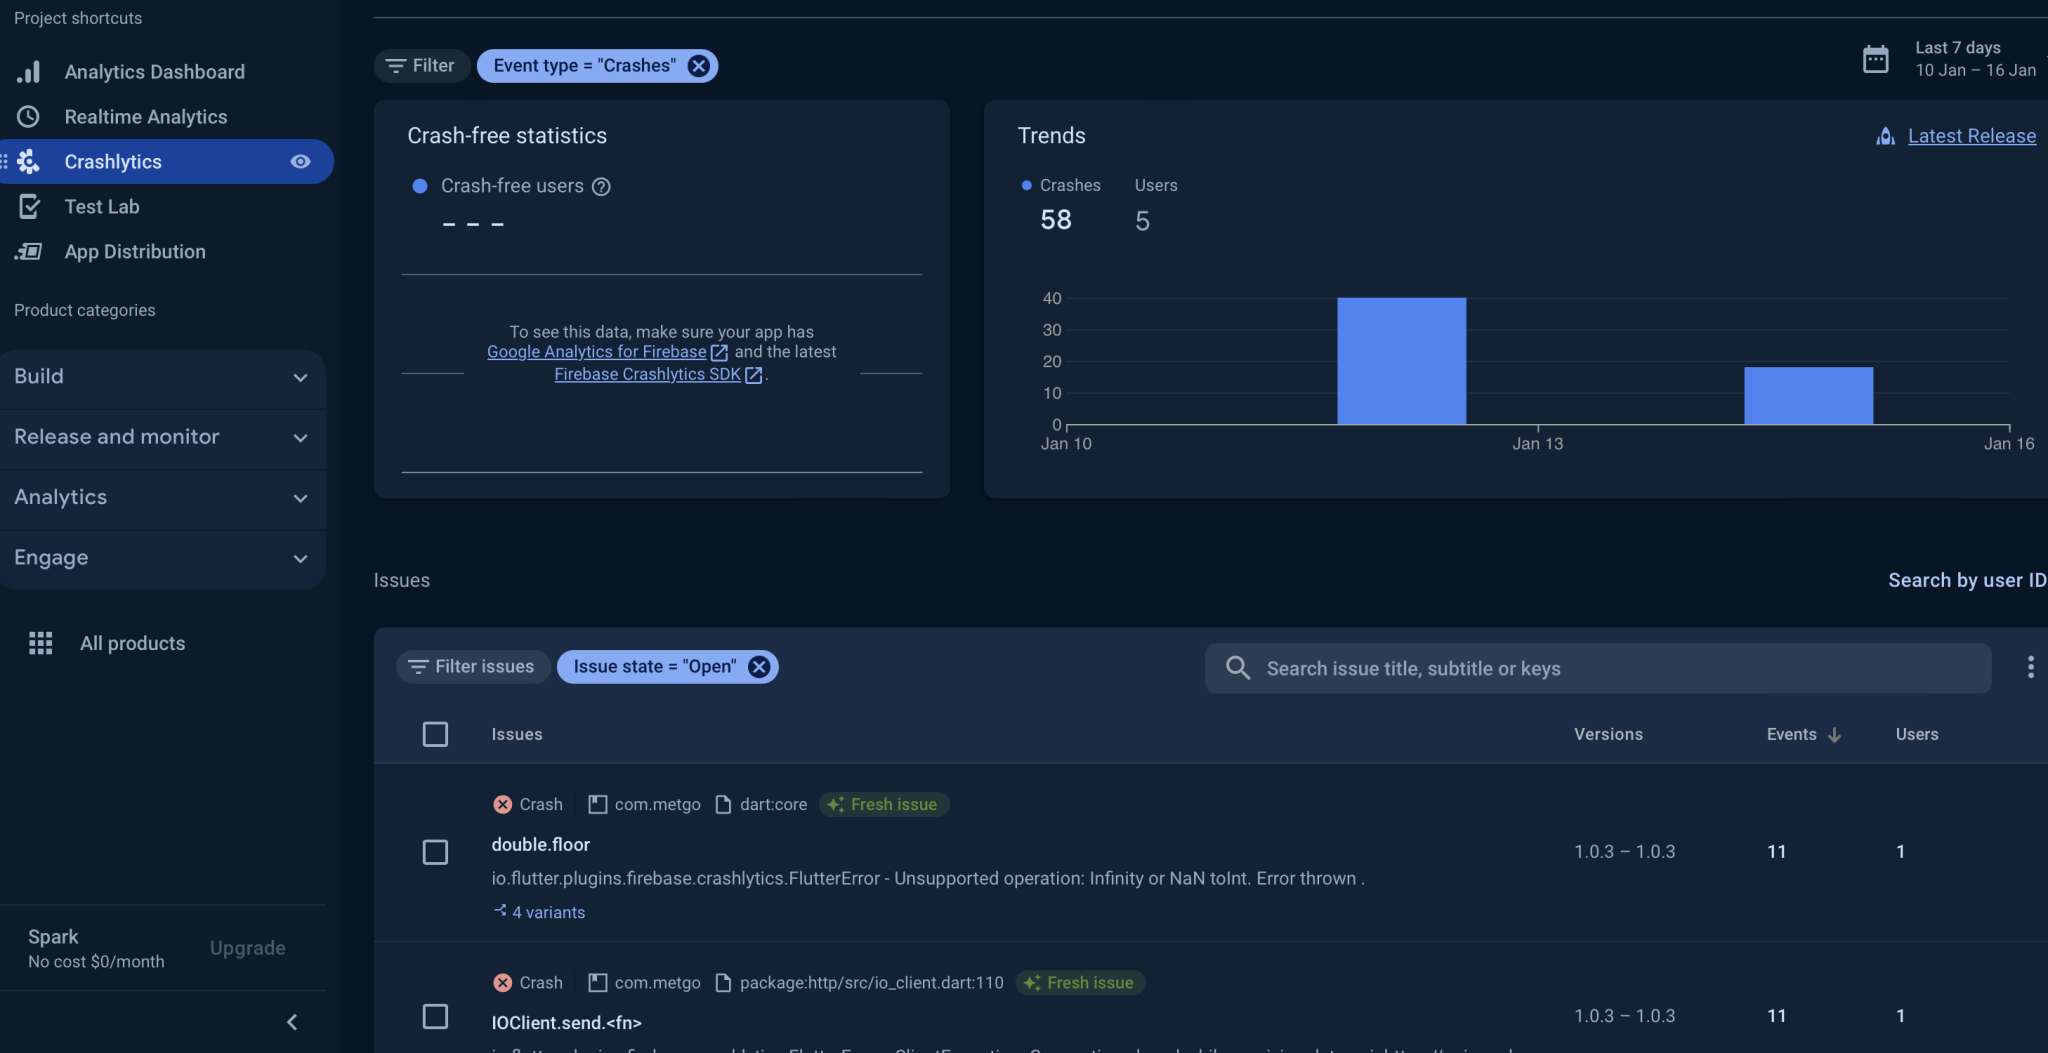Click the App Distribution icon

pyautogui.click(x=29, y=252)
